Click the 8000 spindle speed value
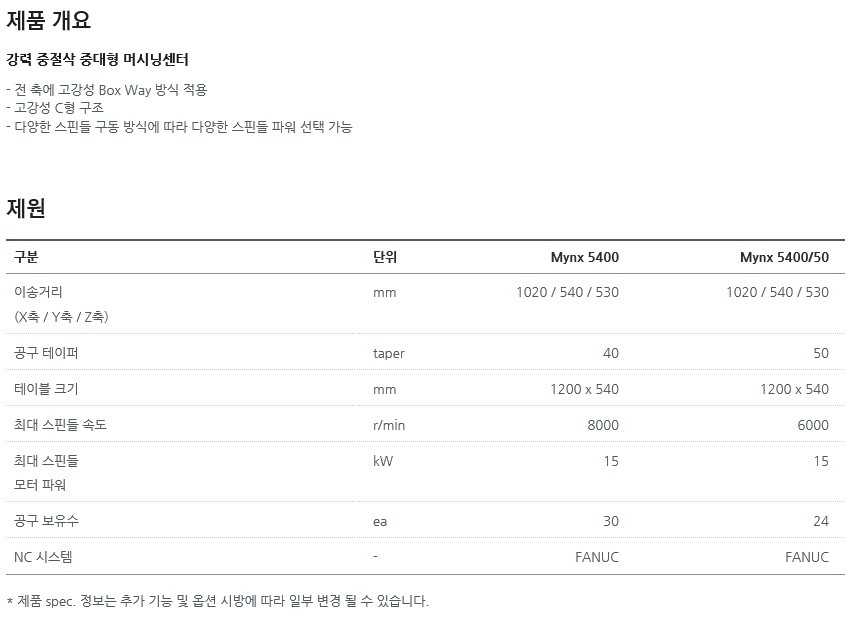Viewport: 850px width, 635px height. [603, 425]
